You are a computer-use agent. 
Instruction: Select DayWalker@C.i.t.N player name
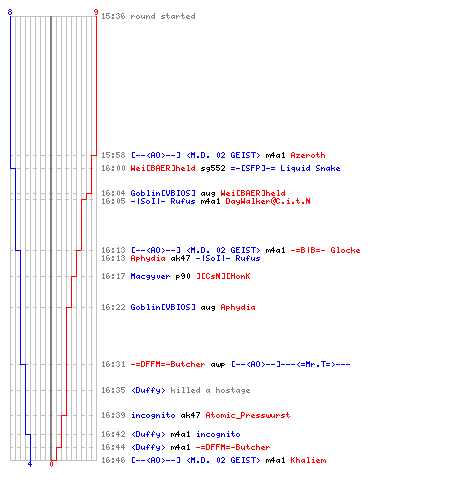point(268,201)
